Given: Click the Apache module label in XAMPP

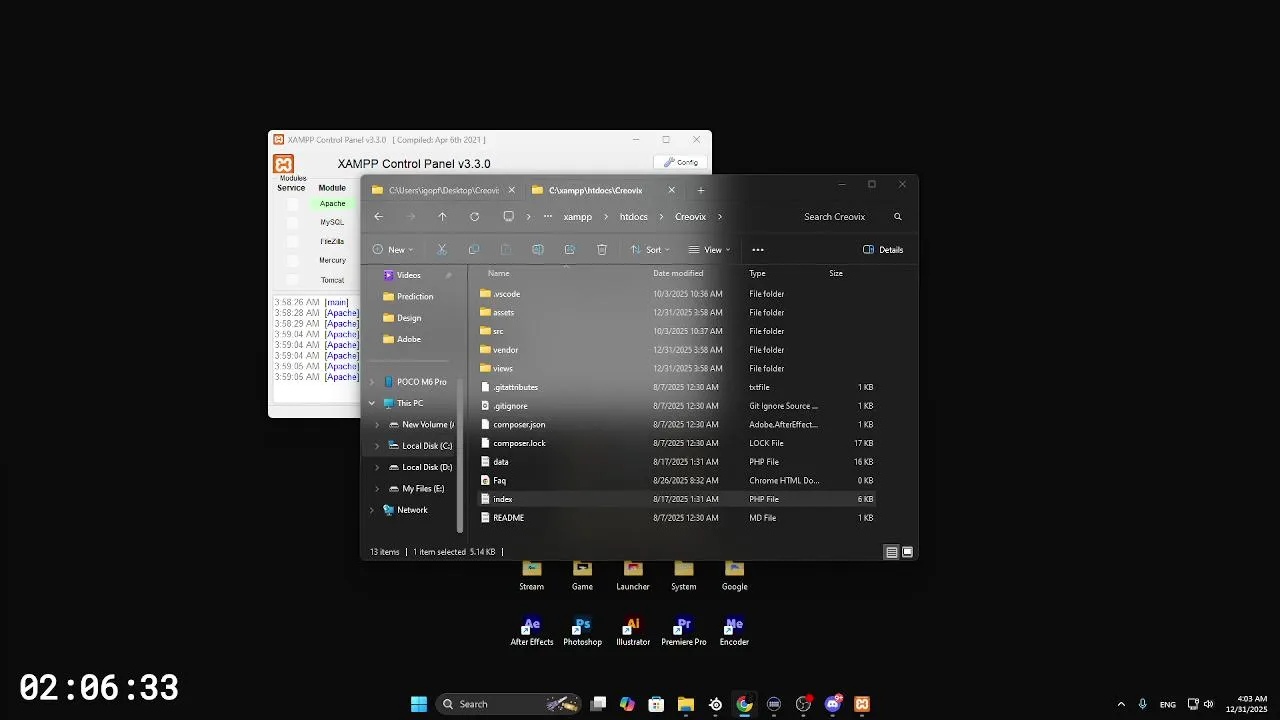Looking at the screenshot, I should 333,204.
